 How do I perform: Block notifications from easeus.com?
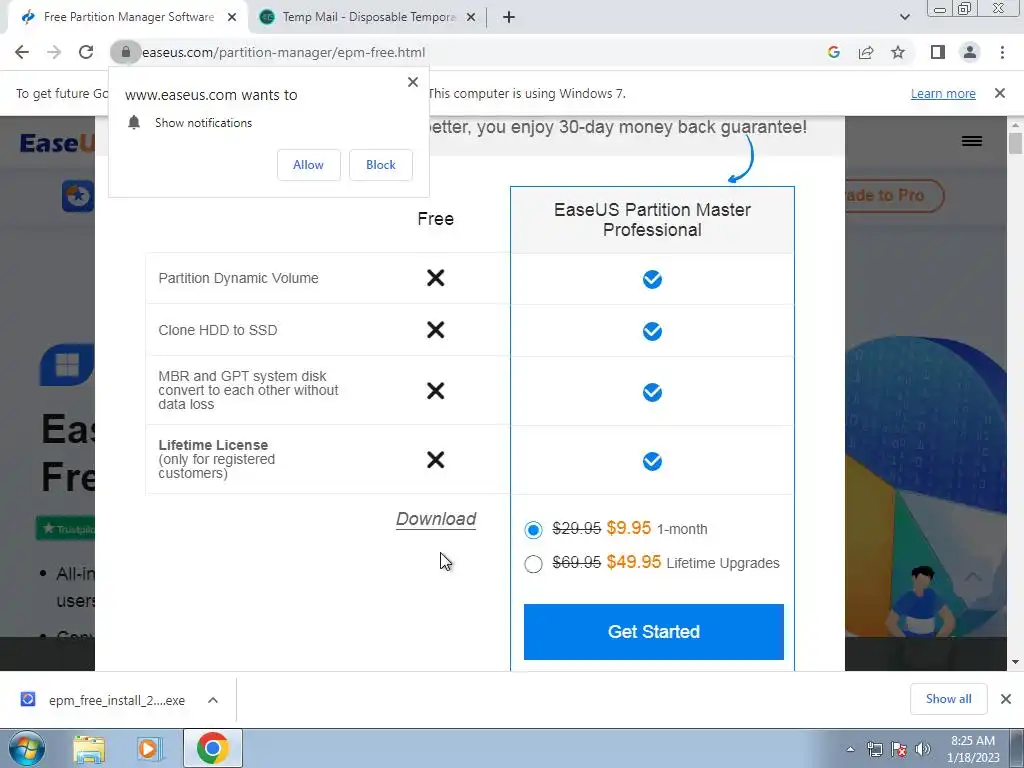[x=381, y=165]
